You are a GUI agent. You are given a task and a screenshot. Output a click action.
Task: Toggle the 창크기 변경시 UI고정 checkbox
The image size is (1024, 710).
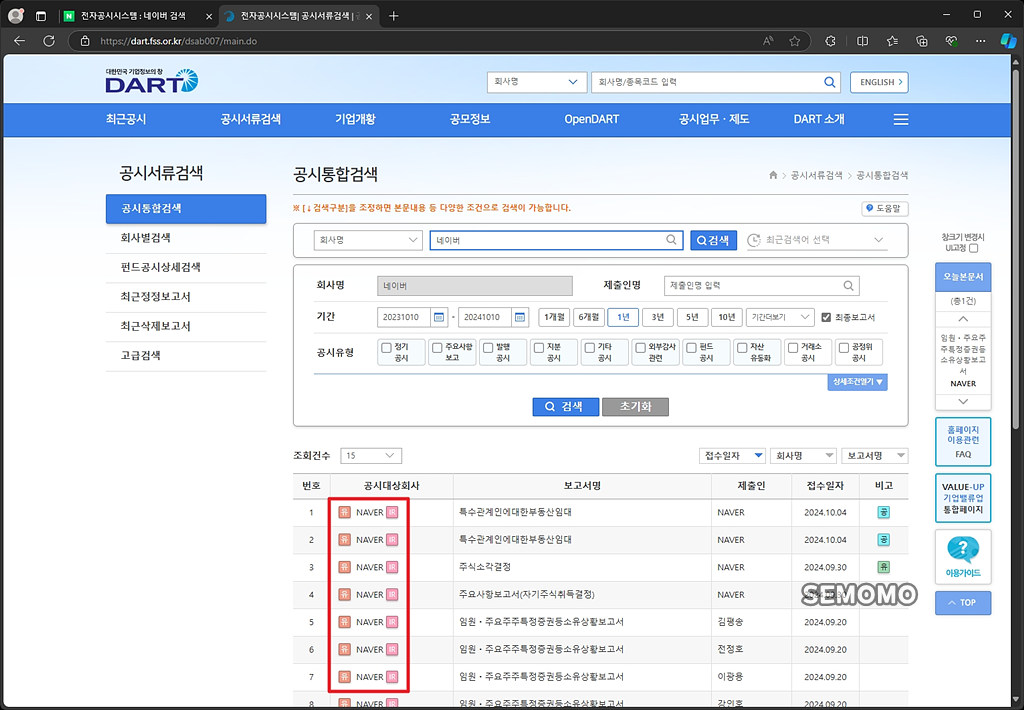[x=974, y=248]
